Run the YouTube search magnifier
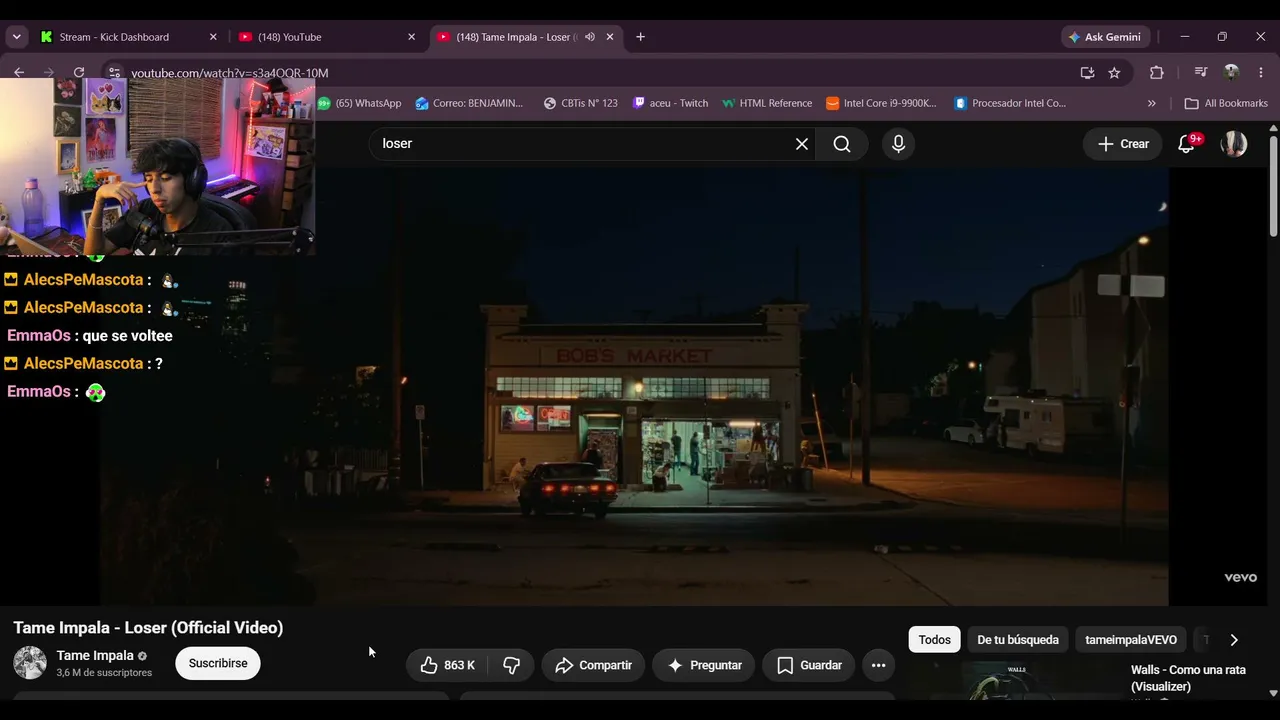The height and width of the screenshot is (720, 1280). click(x=842, y=144)
